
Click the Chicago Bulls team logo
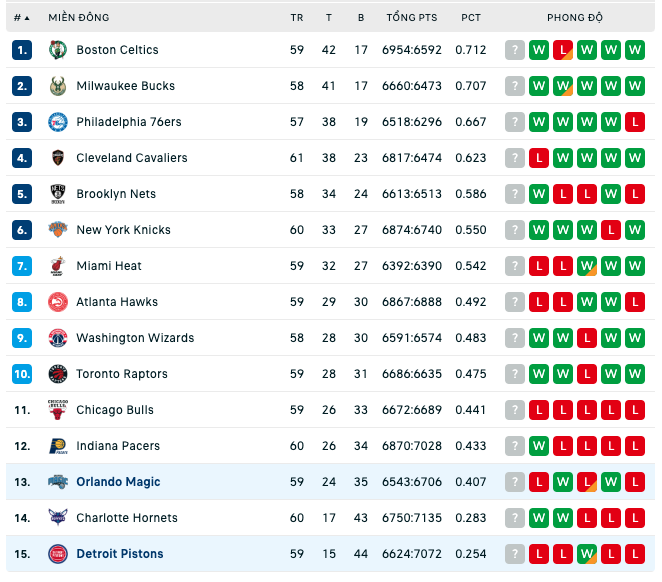click(58, 410)
